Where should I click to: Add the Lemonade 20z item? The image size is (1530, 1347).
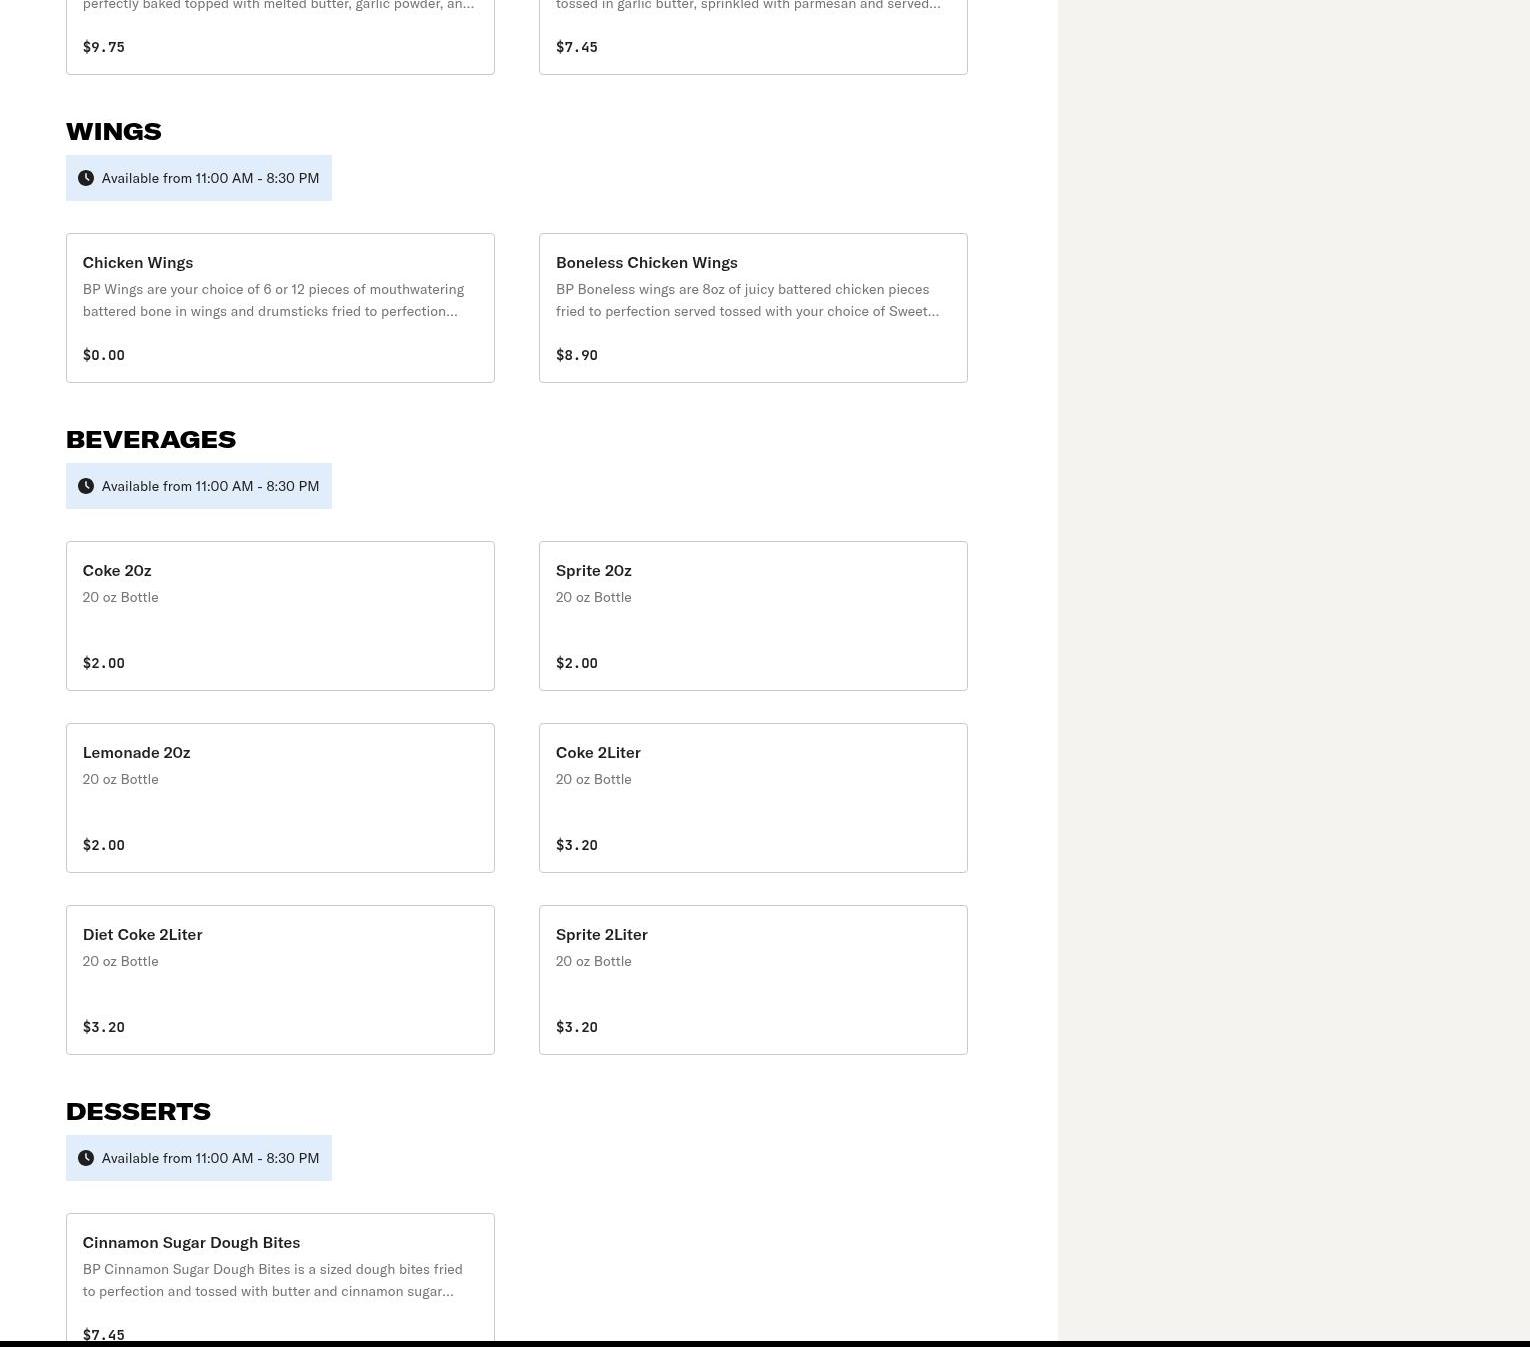click(280, 798)
